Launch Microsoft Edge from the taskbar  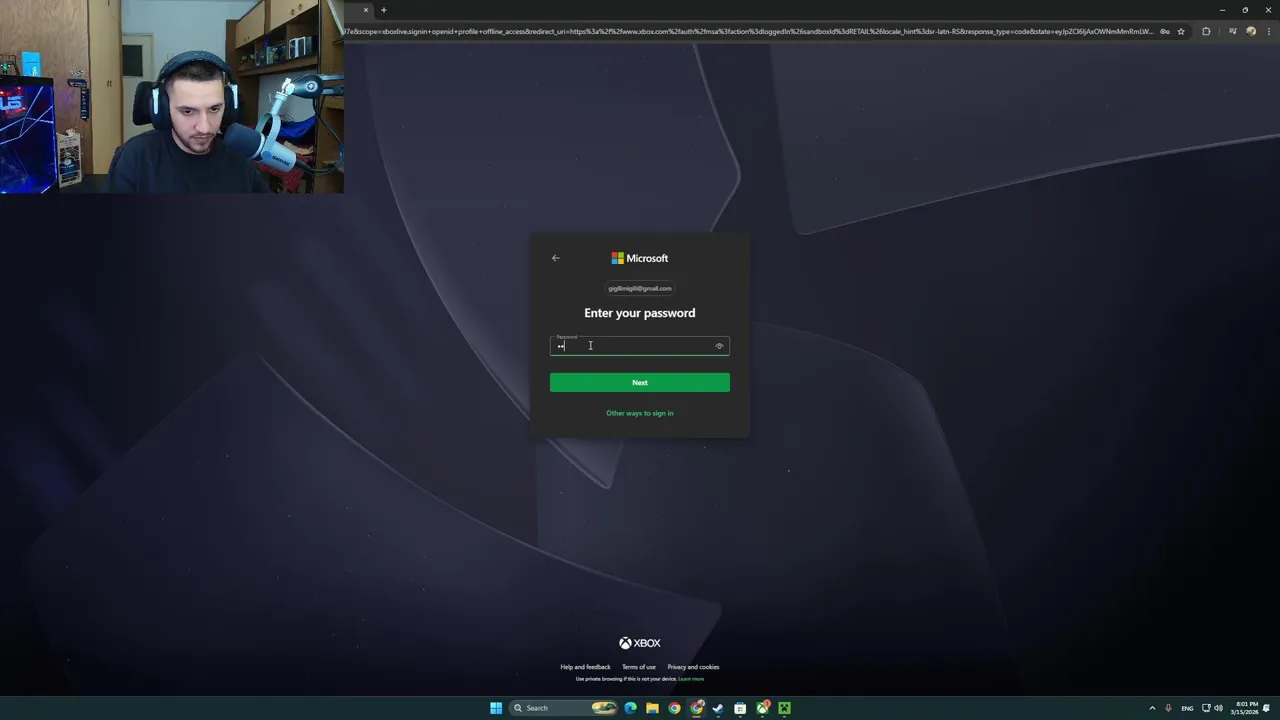[630, 708]
